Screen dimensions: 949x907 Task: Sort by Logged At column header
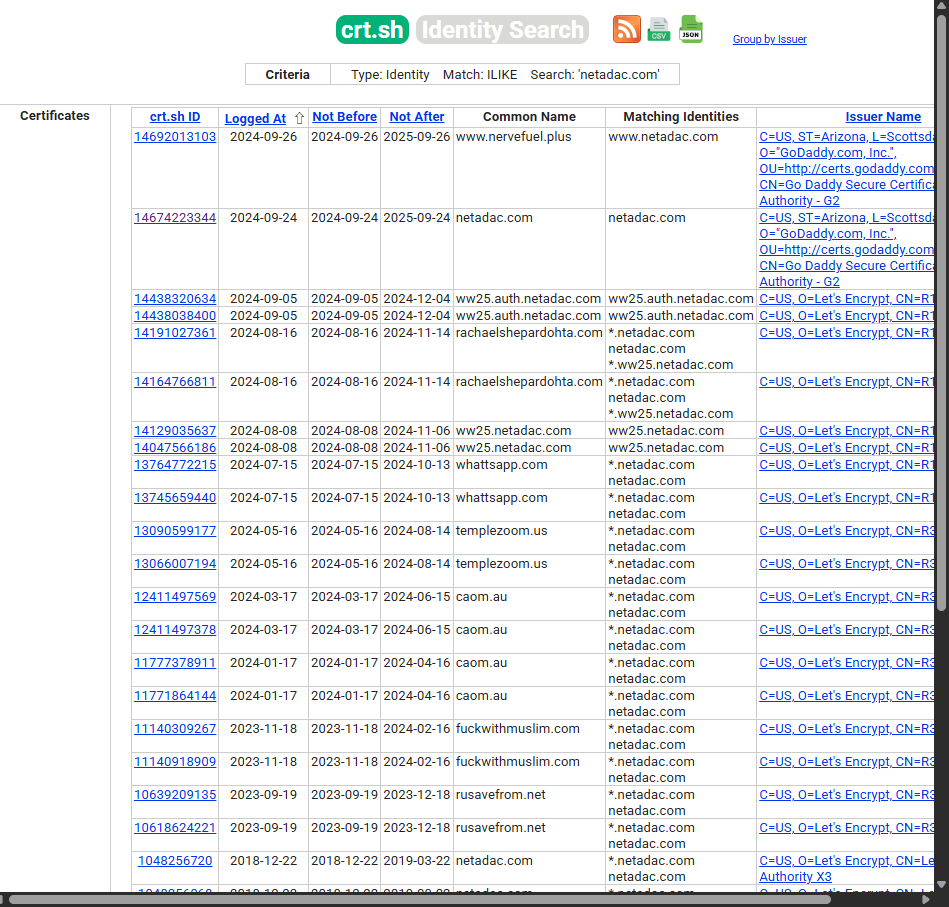tap(255, 119)
